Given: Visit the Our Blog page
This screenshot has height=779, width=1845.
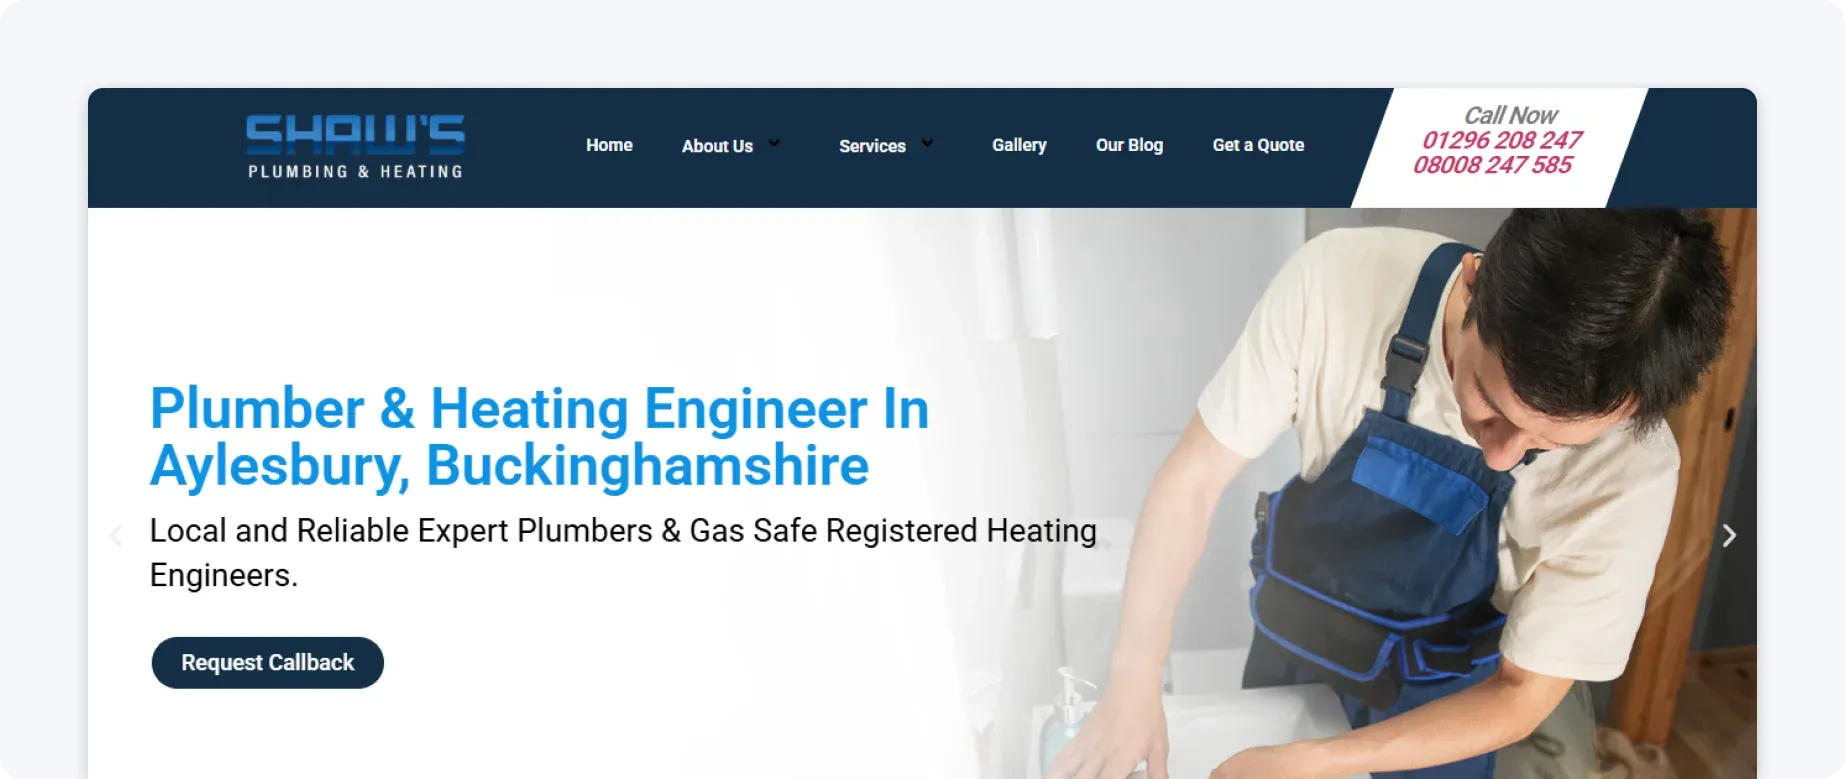Looking at the screenshot, I should pos(1129,145).
